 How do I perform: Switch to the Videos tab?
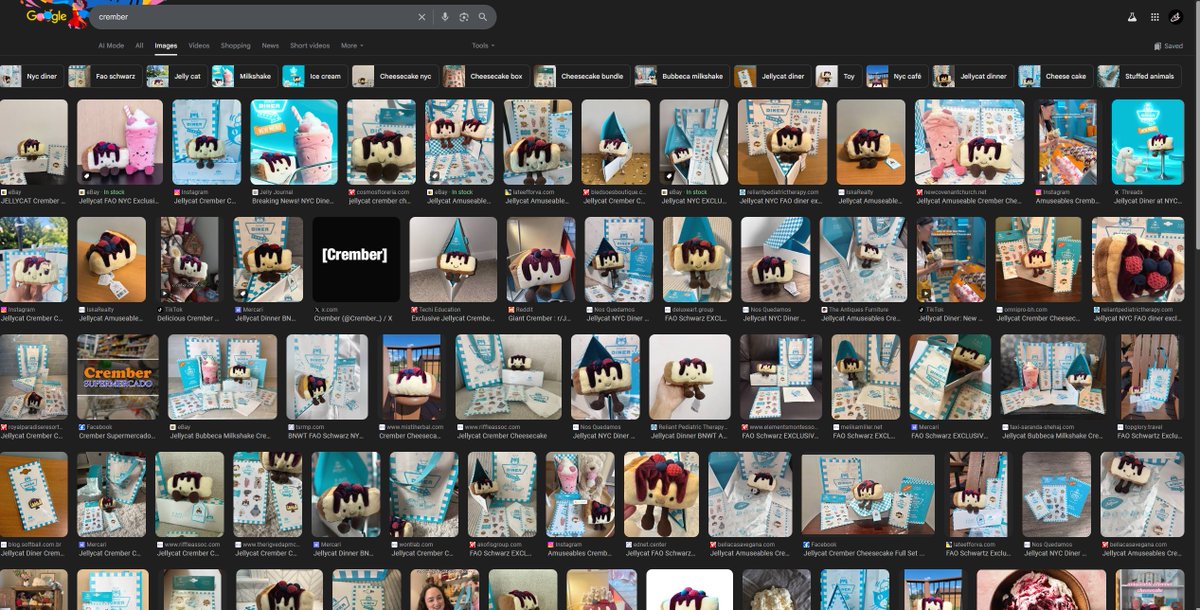coord(199,46)
